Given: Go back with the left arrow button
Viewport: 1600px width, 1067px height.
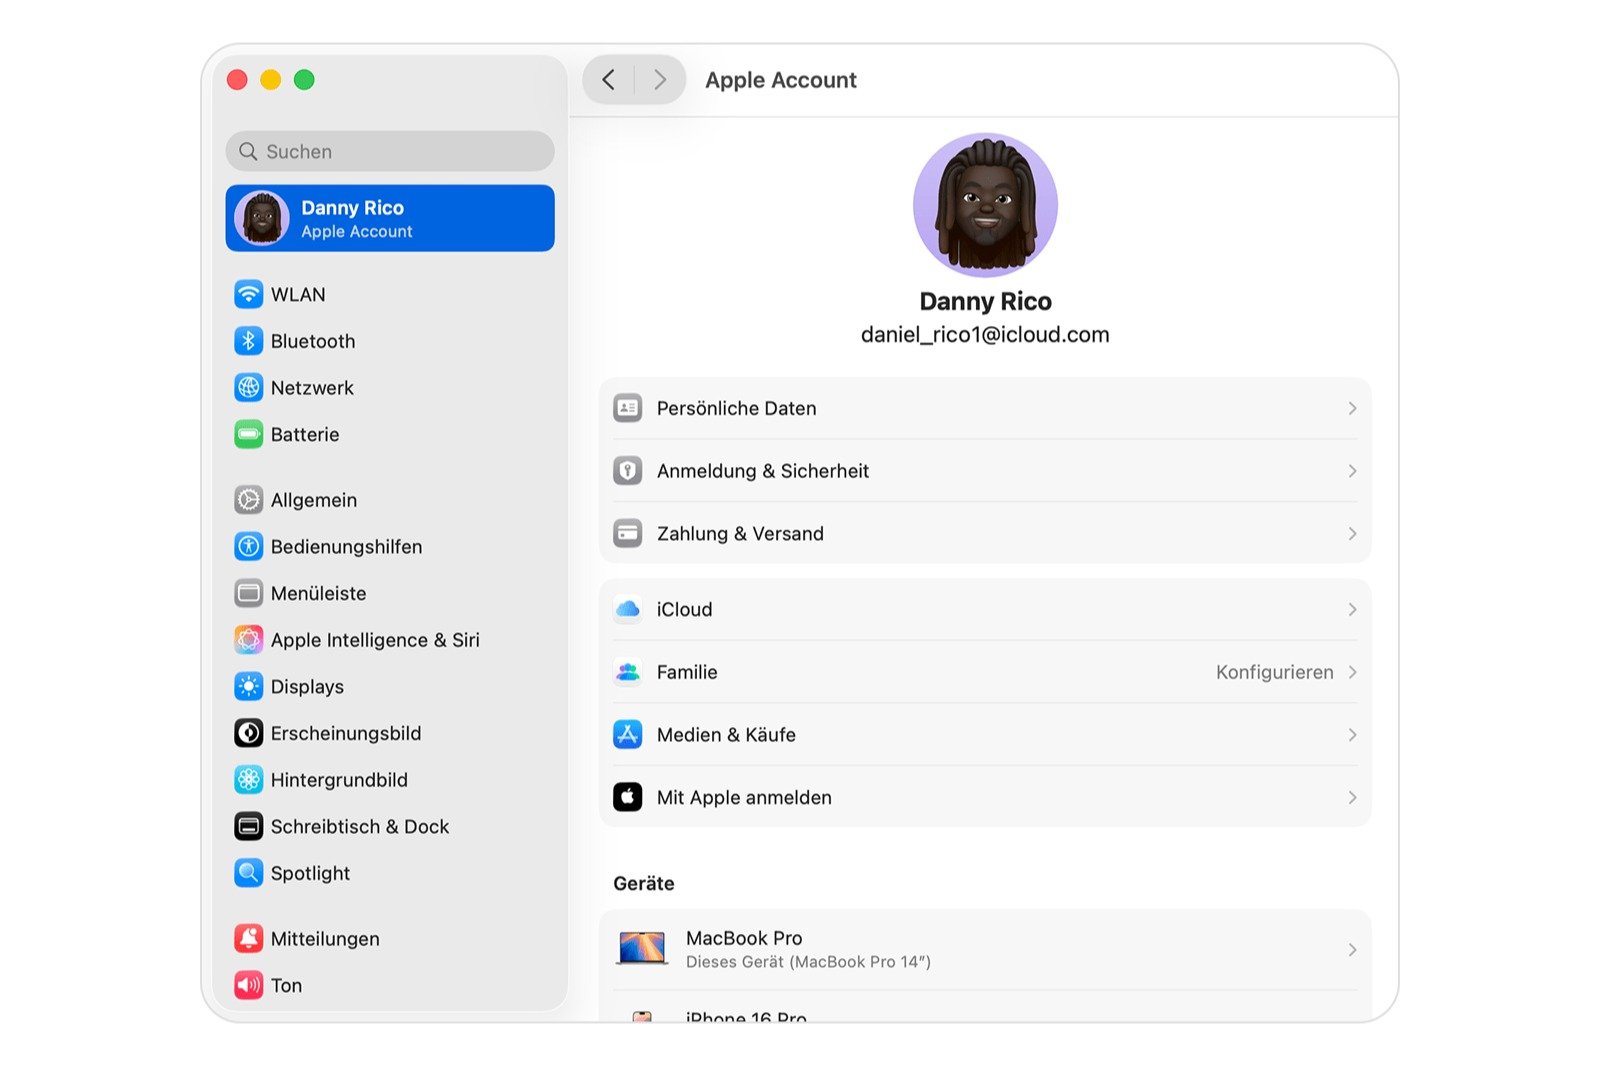Looking at the screenshot, I should click(x=609, y=80).
